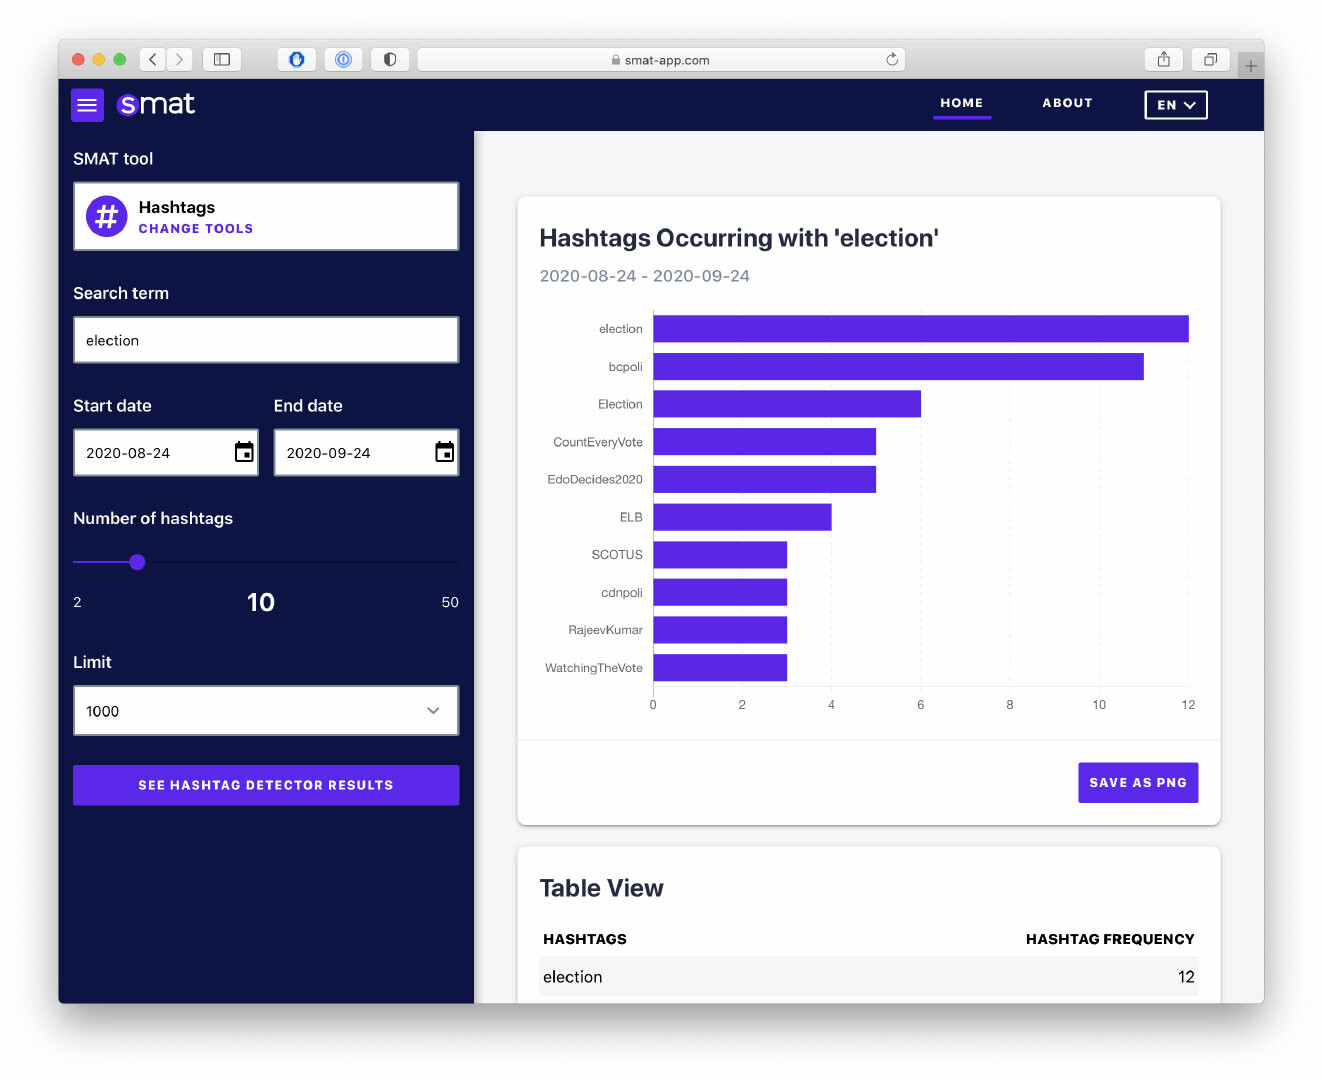The image size is (1322, 1080).
Task: Open the shield privacy report icon
Action: coord(390,60)
